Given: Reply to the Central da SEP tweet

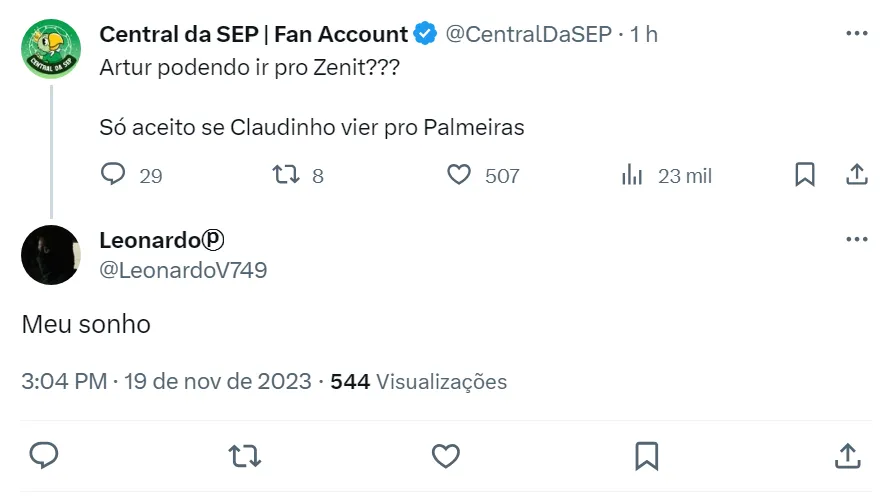Looking at the screenshot, I should click(114, 175).
